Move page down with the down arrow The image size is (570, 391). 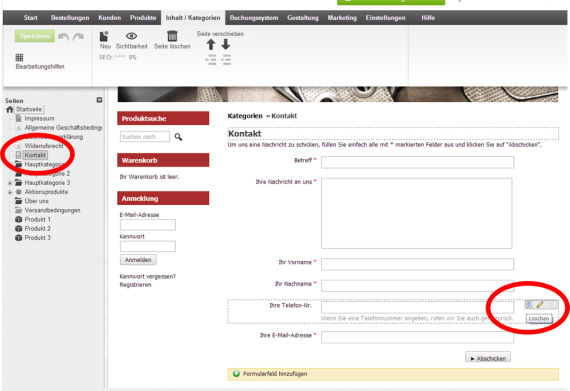coord(226,45)
